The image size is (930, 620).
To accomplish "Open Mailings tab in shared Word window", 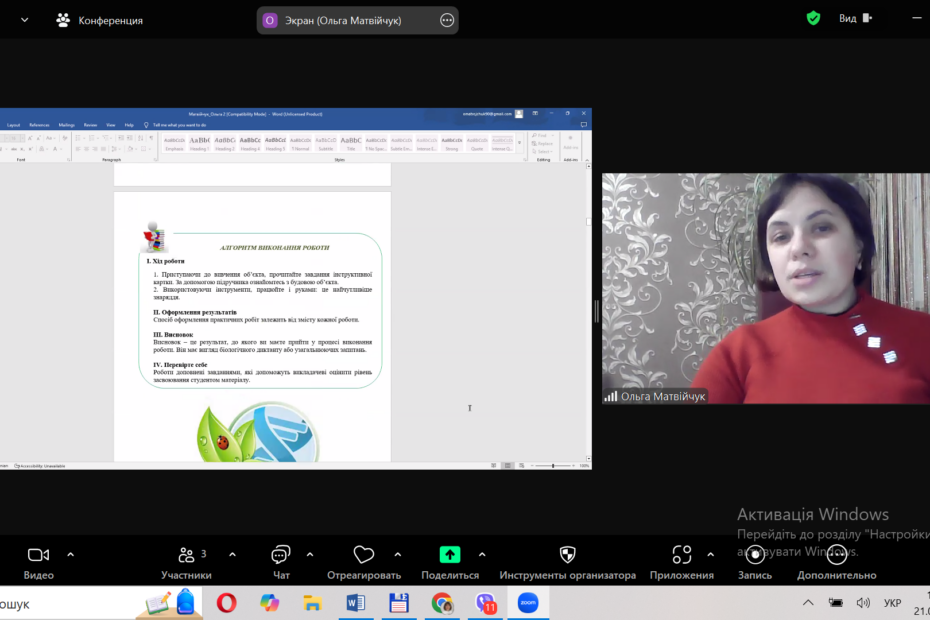I will point(66,125).
